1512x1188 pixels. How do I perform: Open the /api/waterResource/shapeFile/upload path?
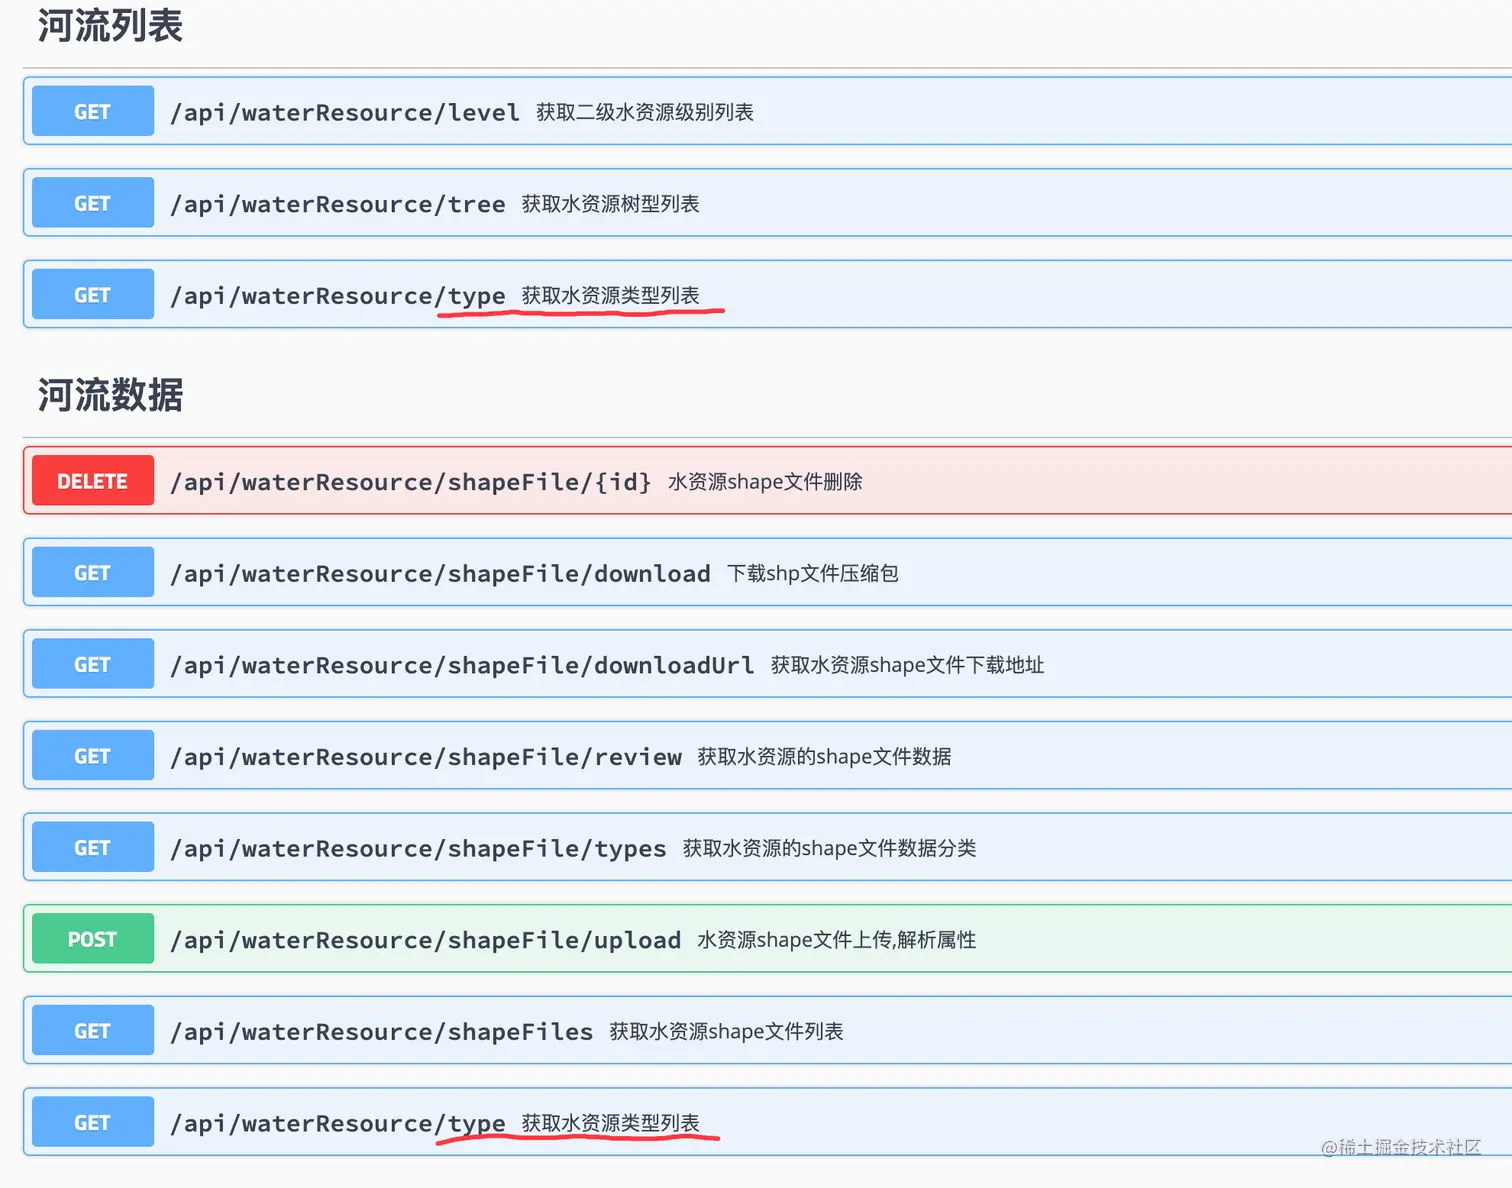coord(426,940)
